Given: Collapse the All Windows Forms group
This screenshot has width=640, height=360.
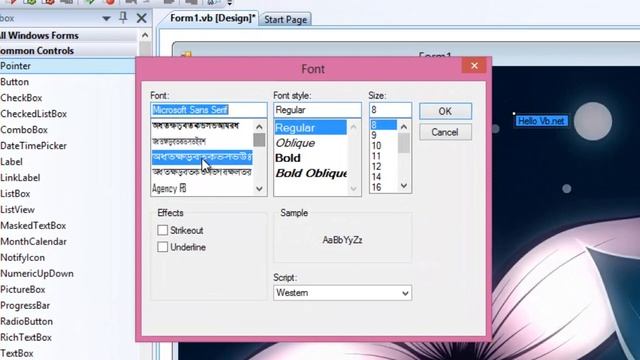Looking at the screenshot, I should tap(69, 36).
